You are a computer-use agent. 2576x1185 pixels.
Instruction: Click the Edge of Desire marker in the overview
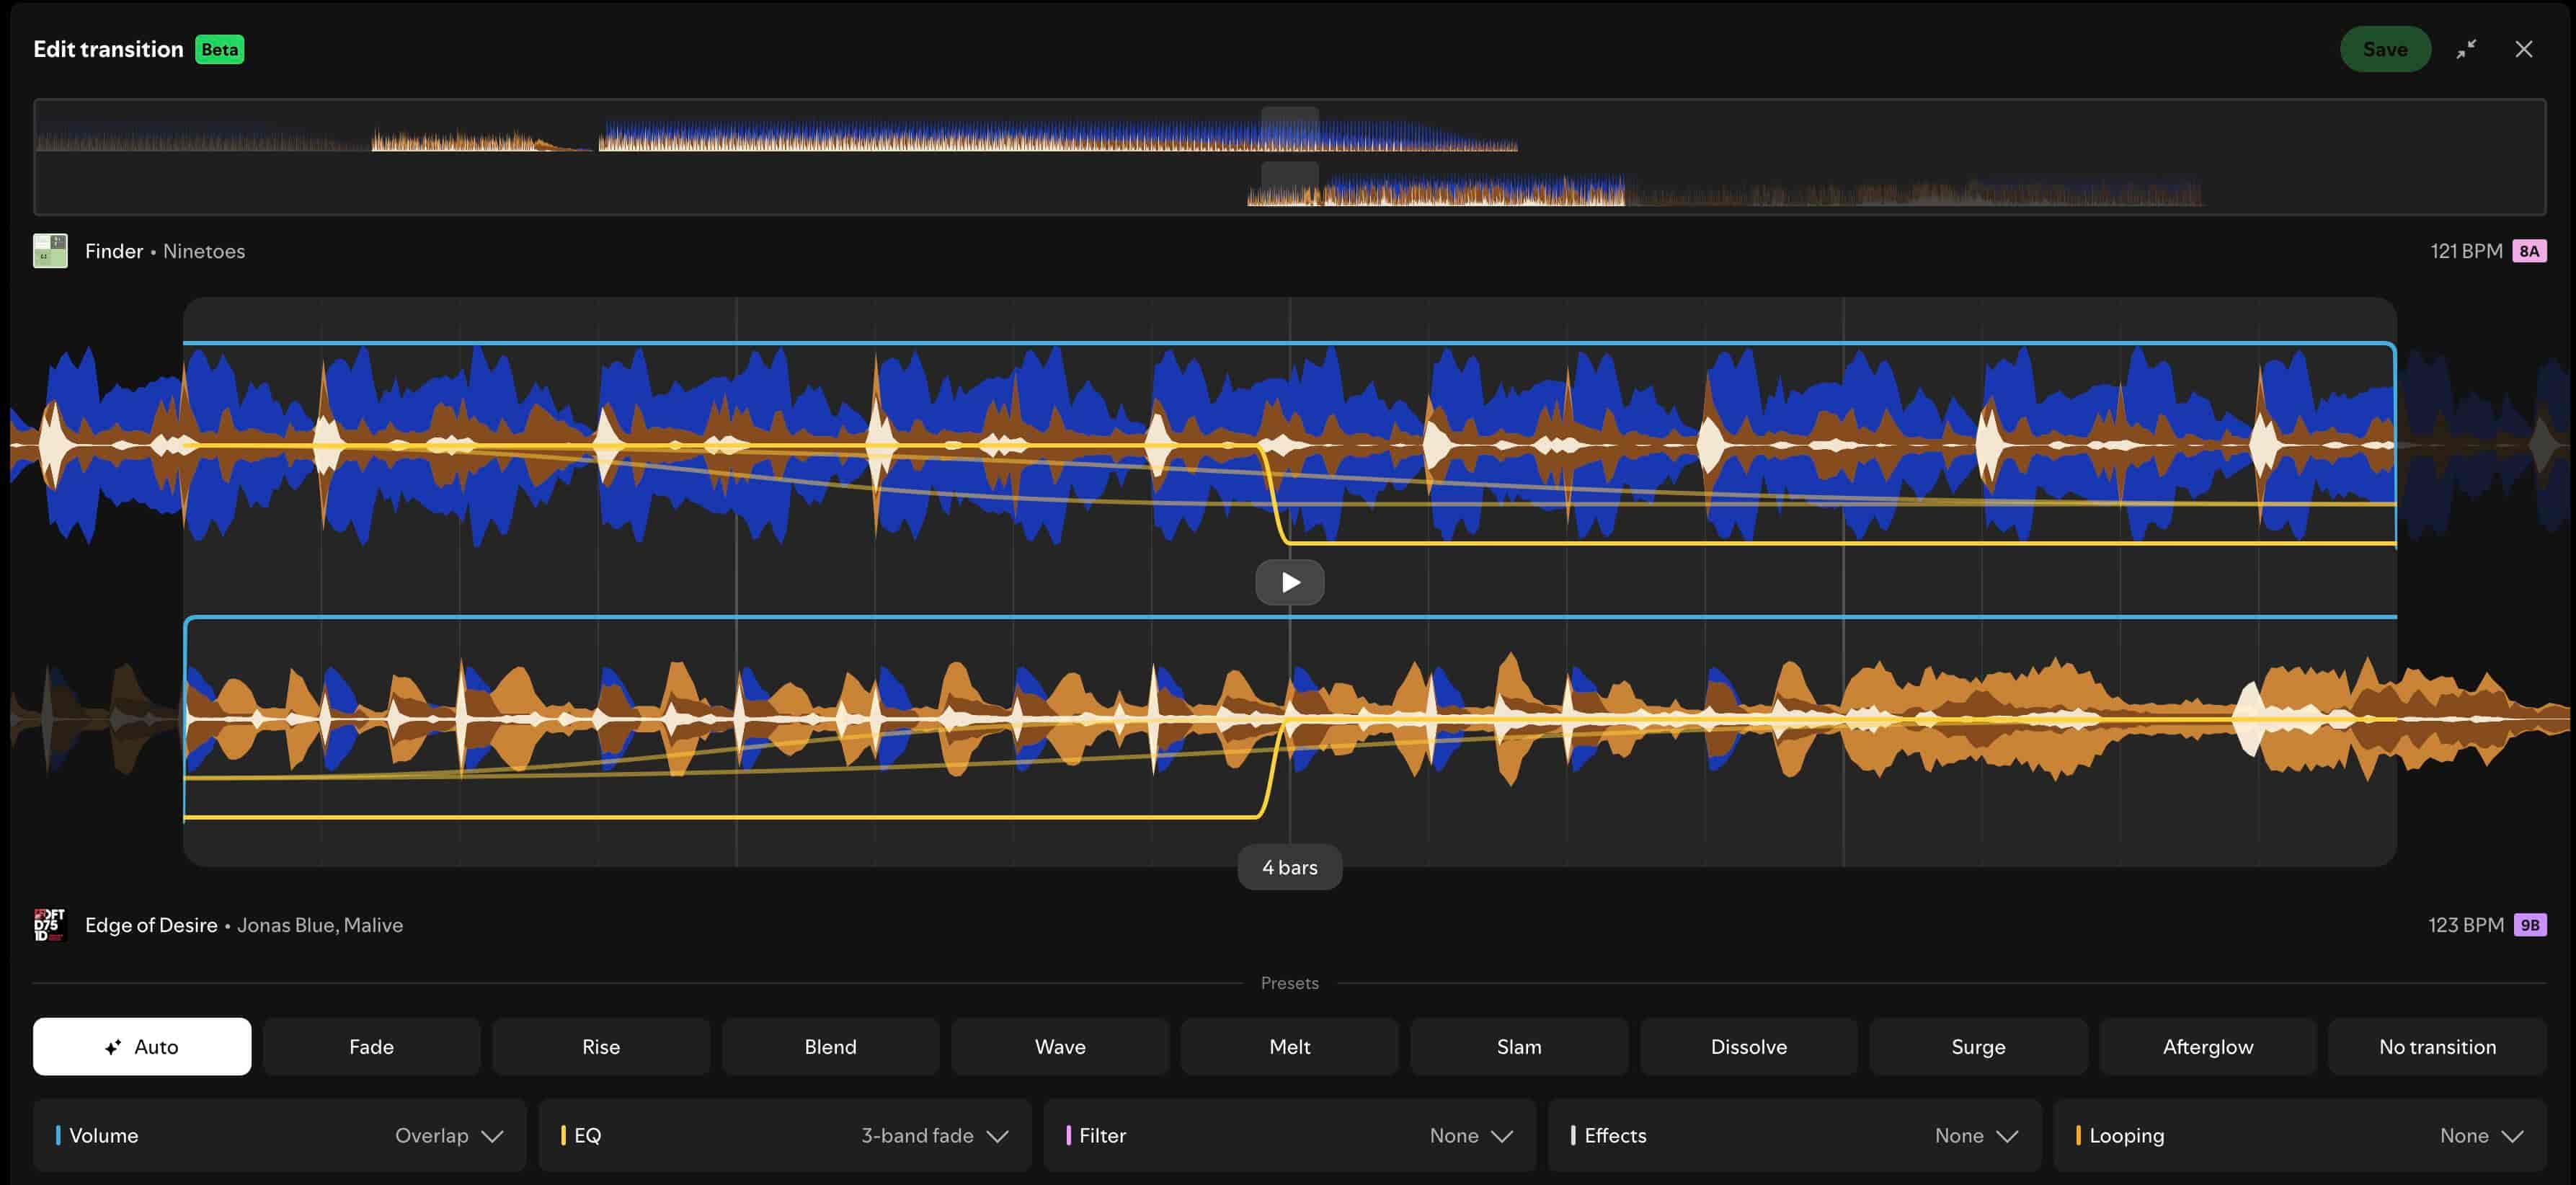click(1289, 183)
